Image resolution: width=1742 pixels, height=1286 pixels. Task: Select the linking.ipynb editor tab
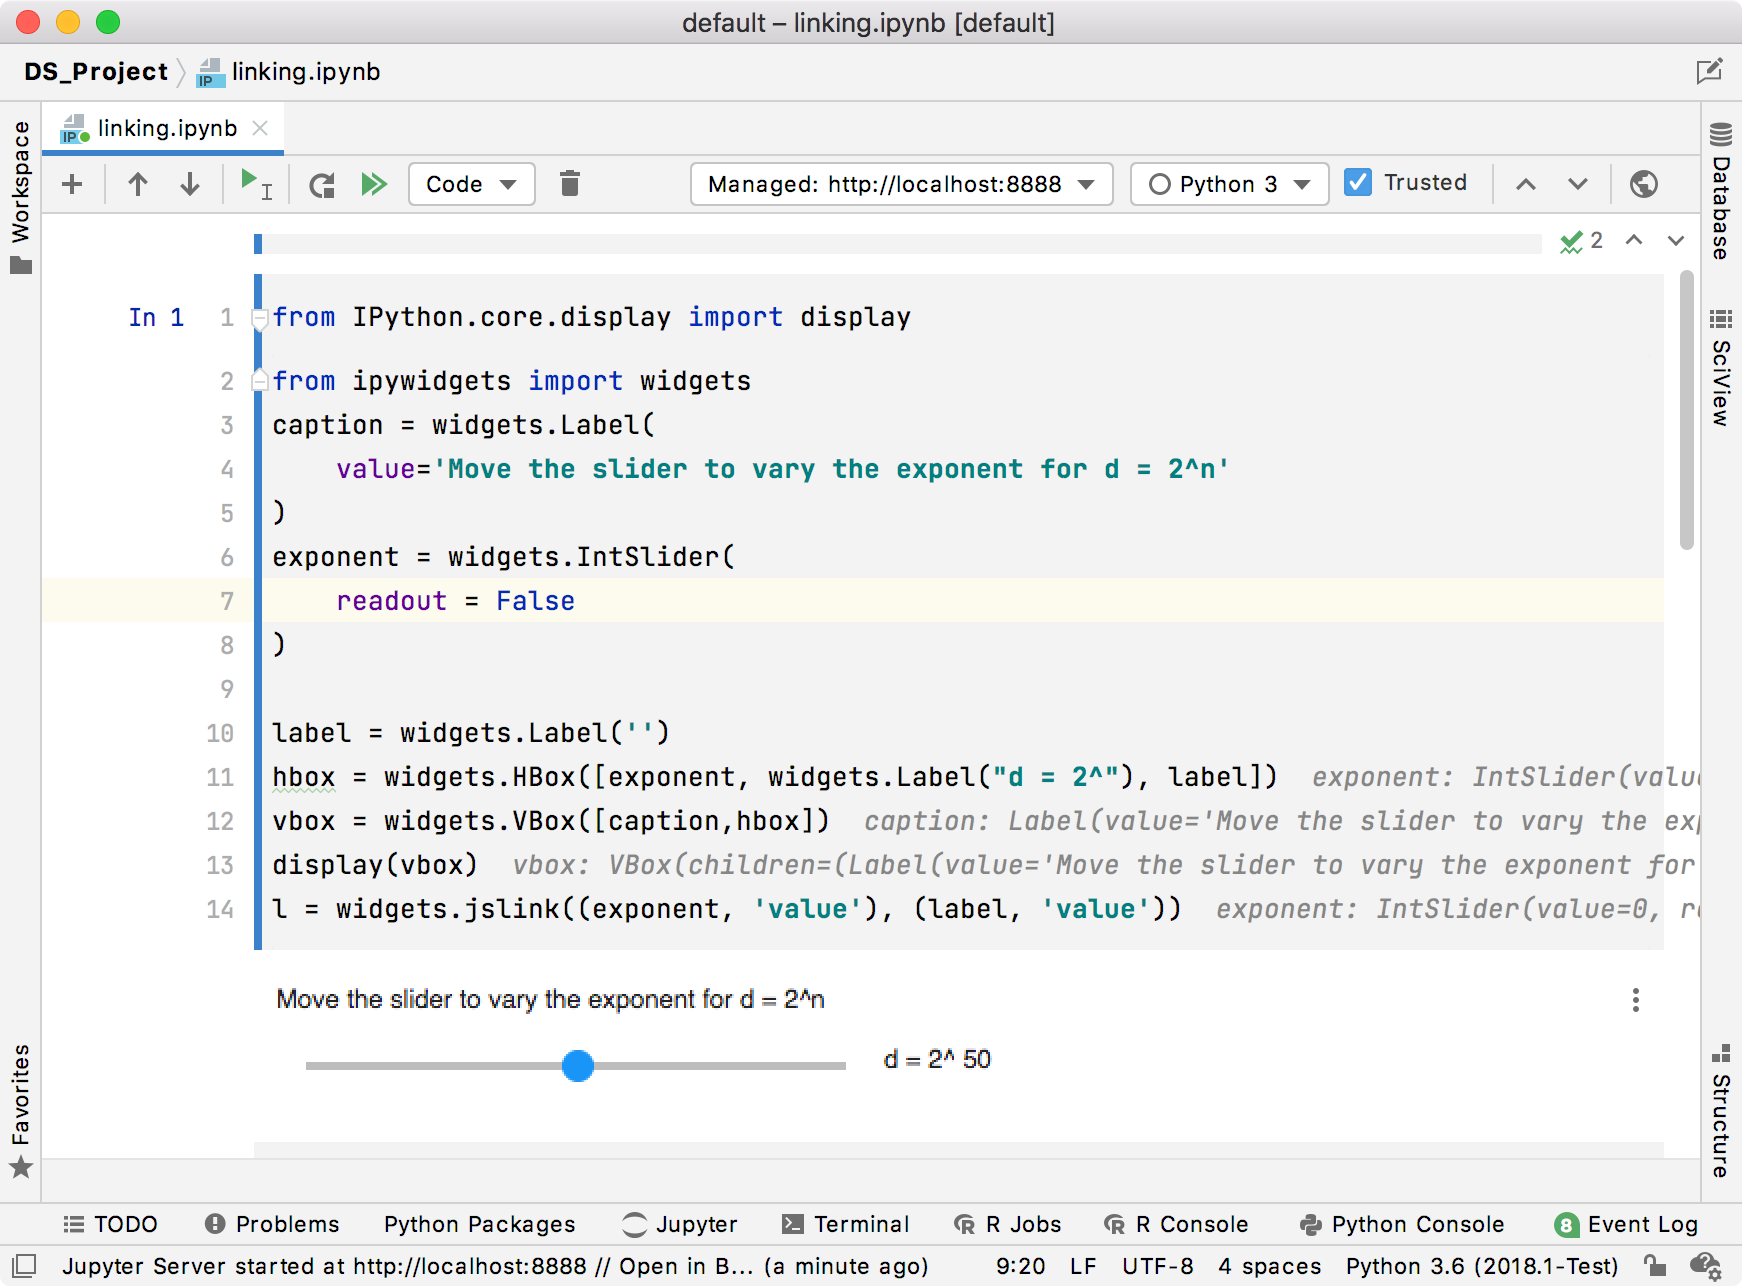[165, 128]
